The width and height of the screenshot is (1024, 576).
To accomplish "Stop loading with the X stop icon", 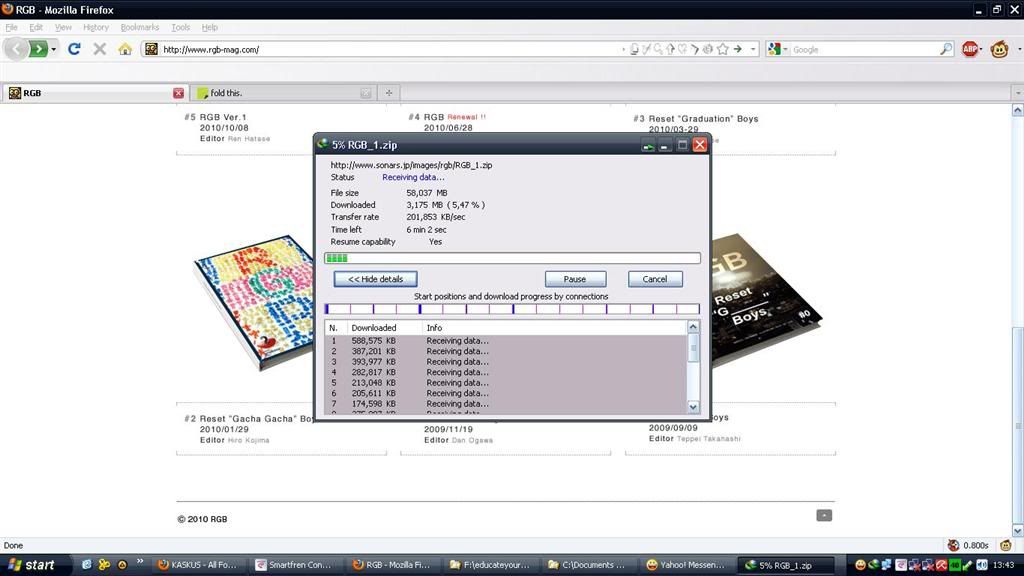I will click(x=99, y=49).
